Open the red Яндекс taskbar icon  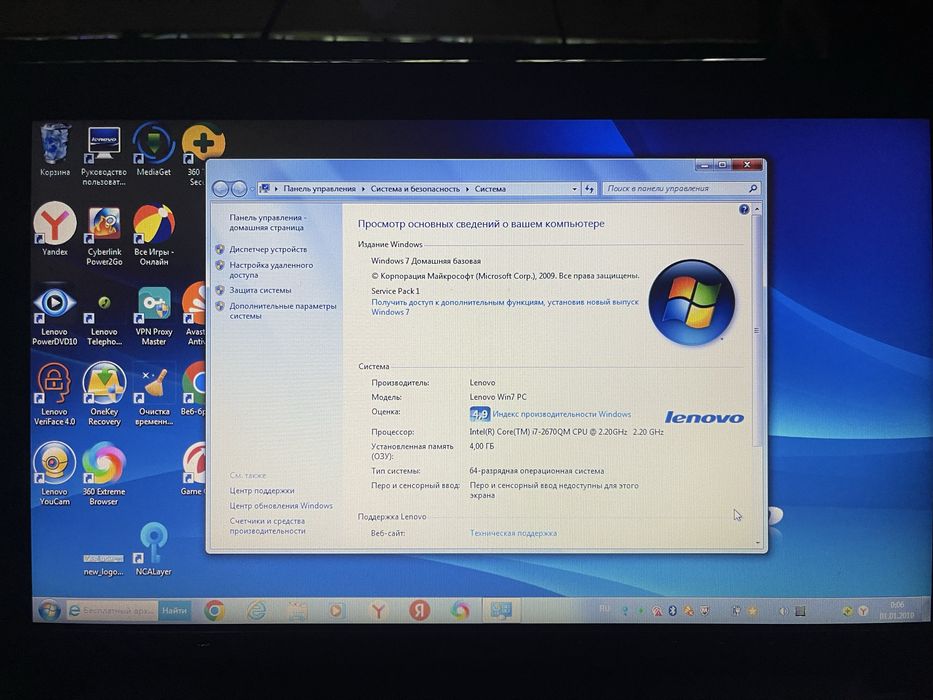419,611
